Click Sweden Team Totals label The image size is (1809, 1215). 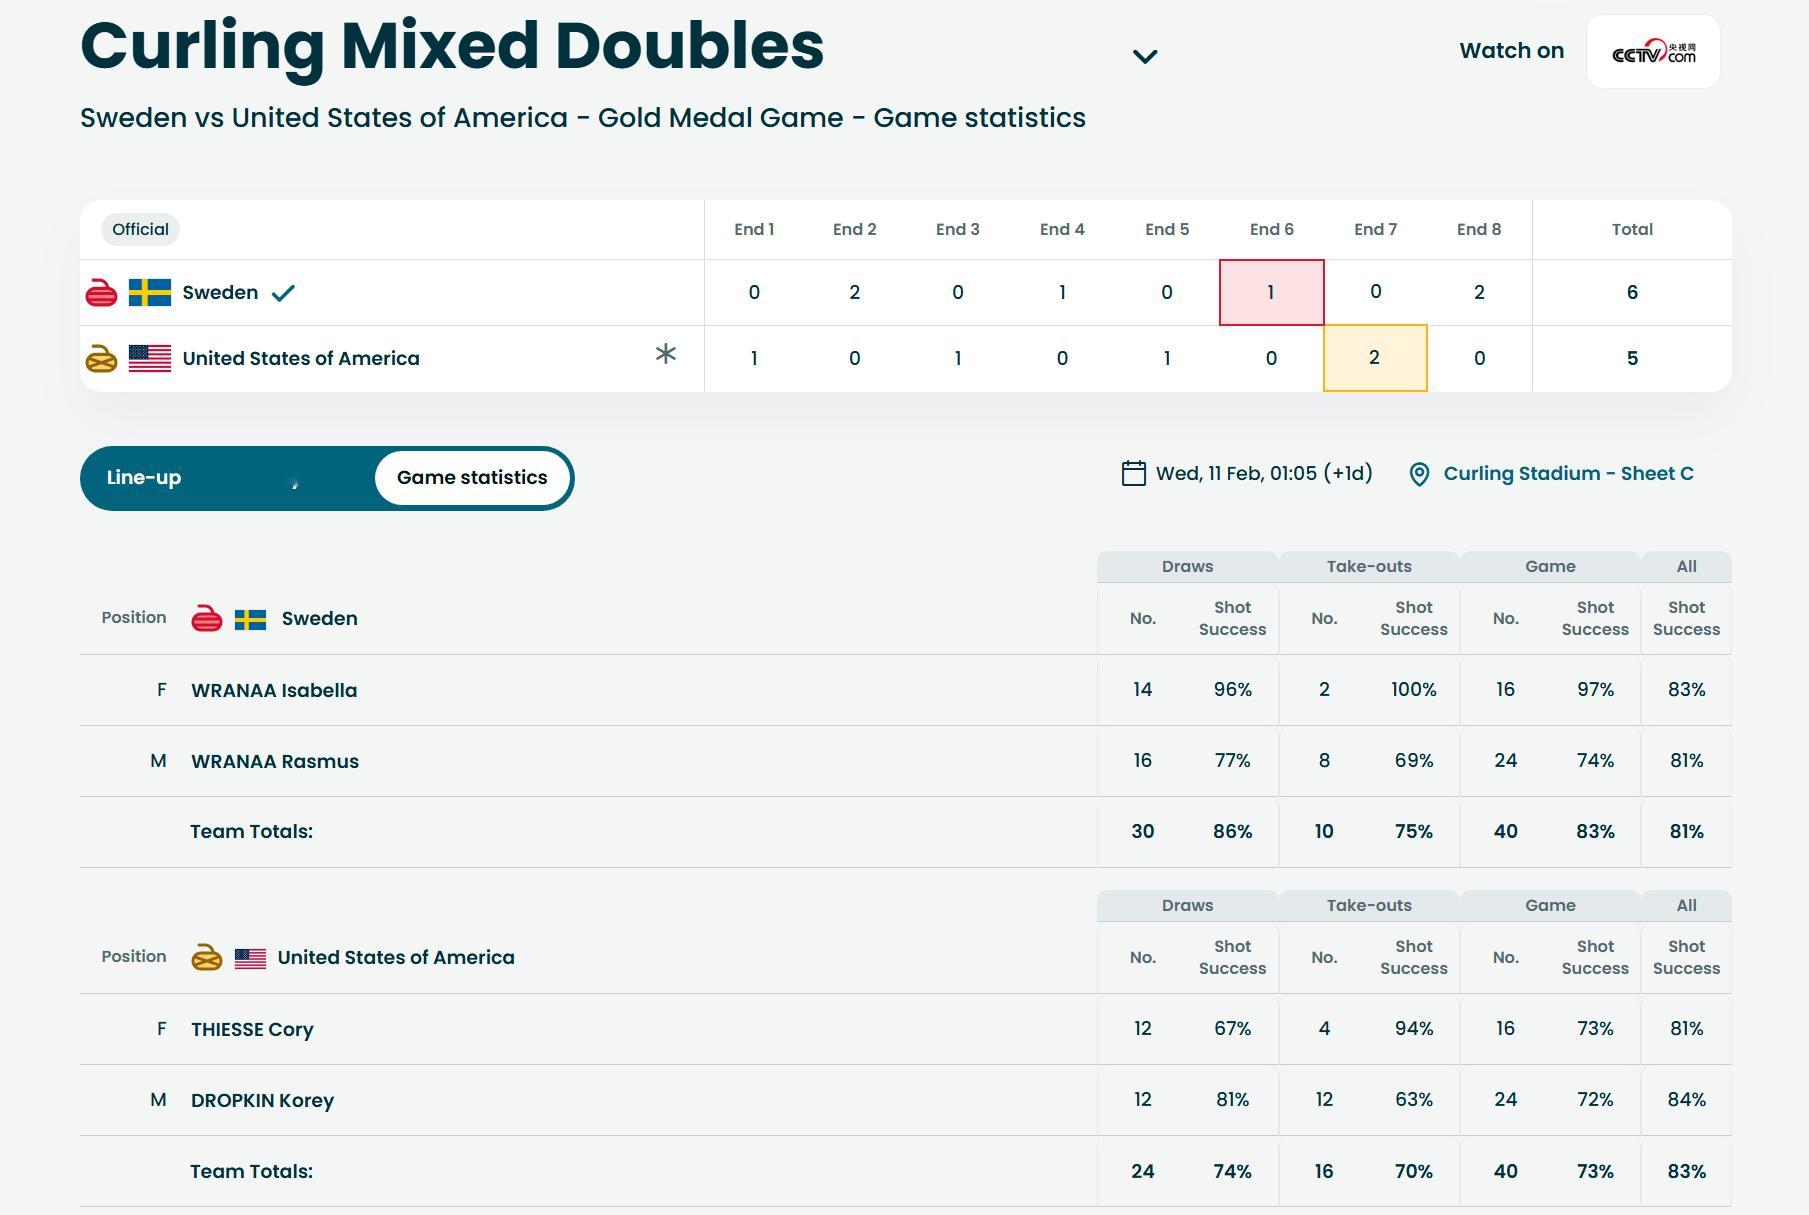(x=252, y=832)
